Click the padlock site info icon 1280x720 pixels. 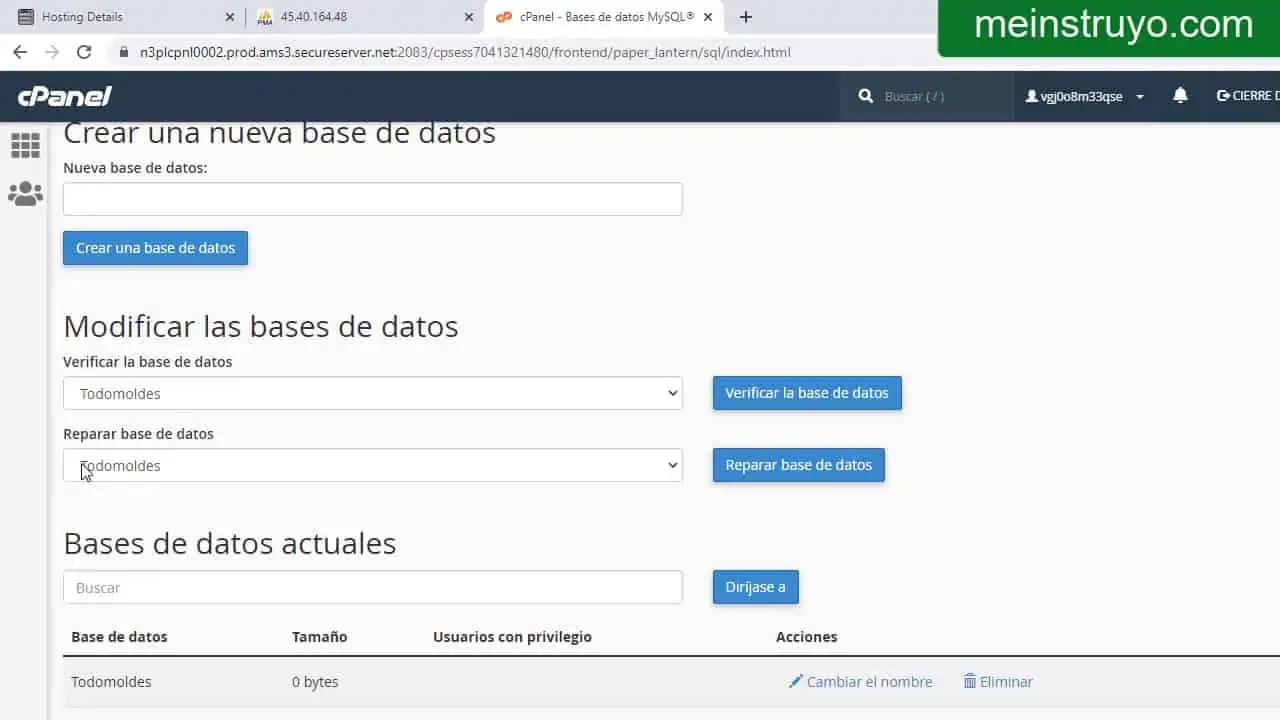(x=124, y=52)
